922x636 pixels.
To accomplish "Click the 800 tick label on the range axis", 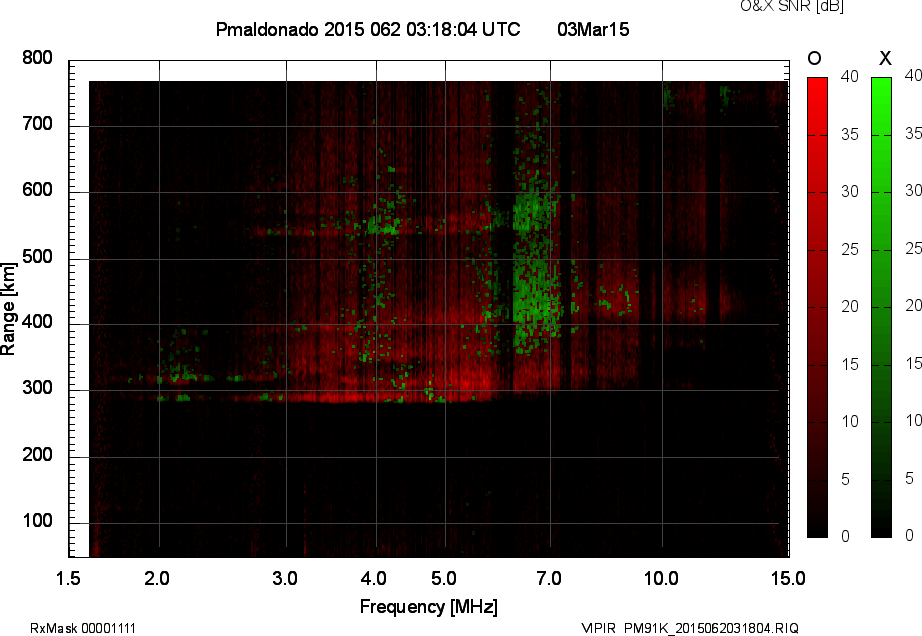I will tap(37, 58).
